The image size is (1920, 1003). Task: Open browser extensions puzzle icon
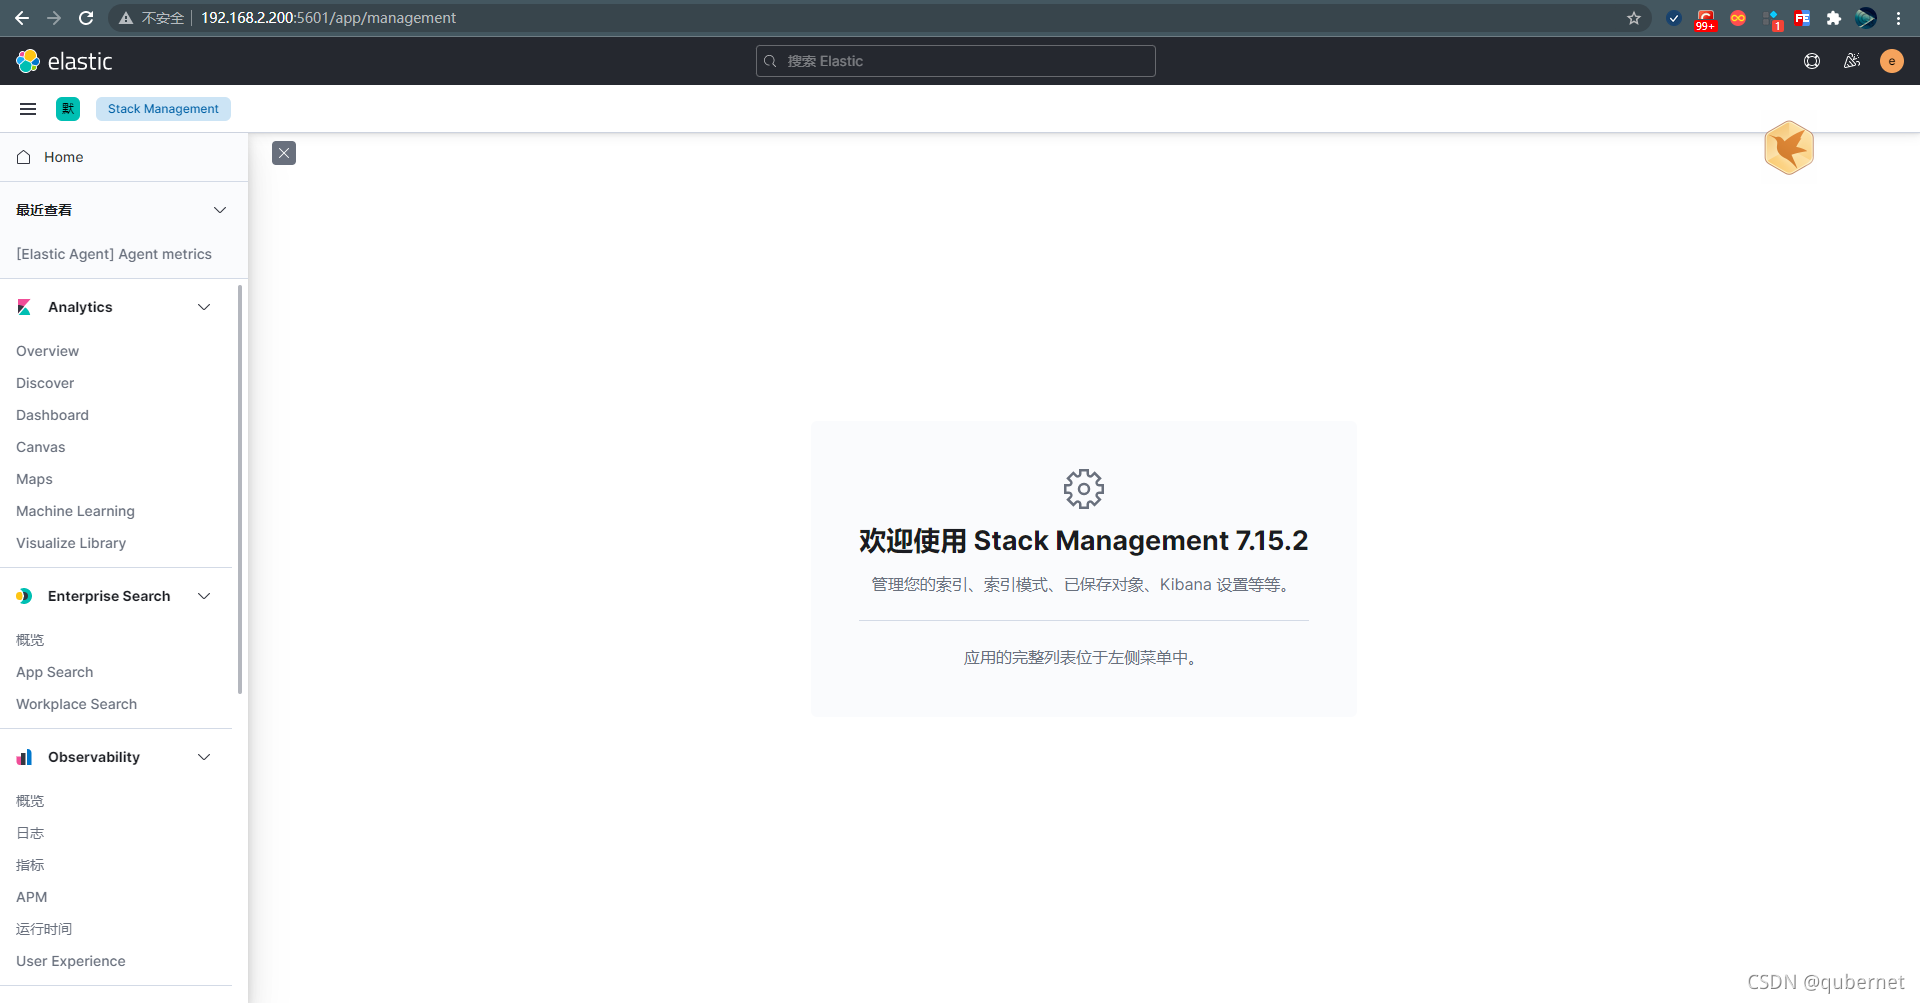tap(1834, 18)
